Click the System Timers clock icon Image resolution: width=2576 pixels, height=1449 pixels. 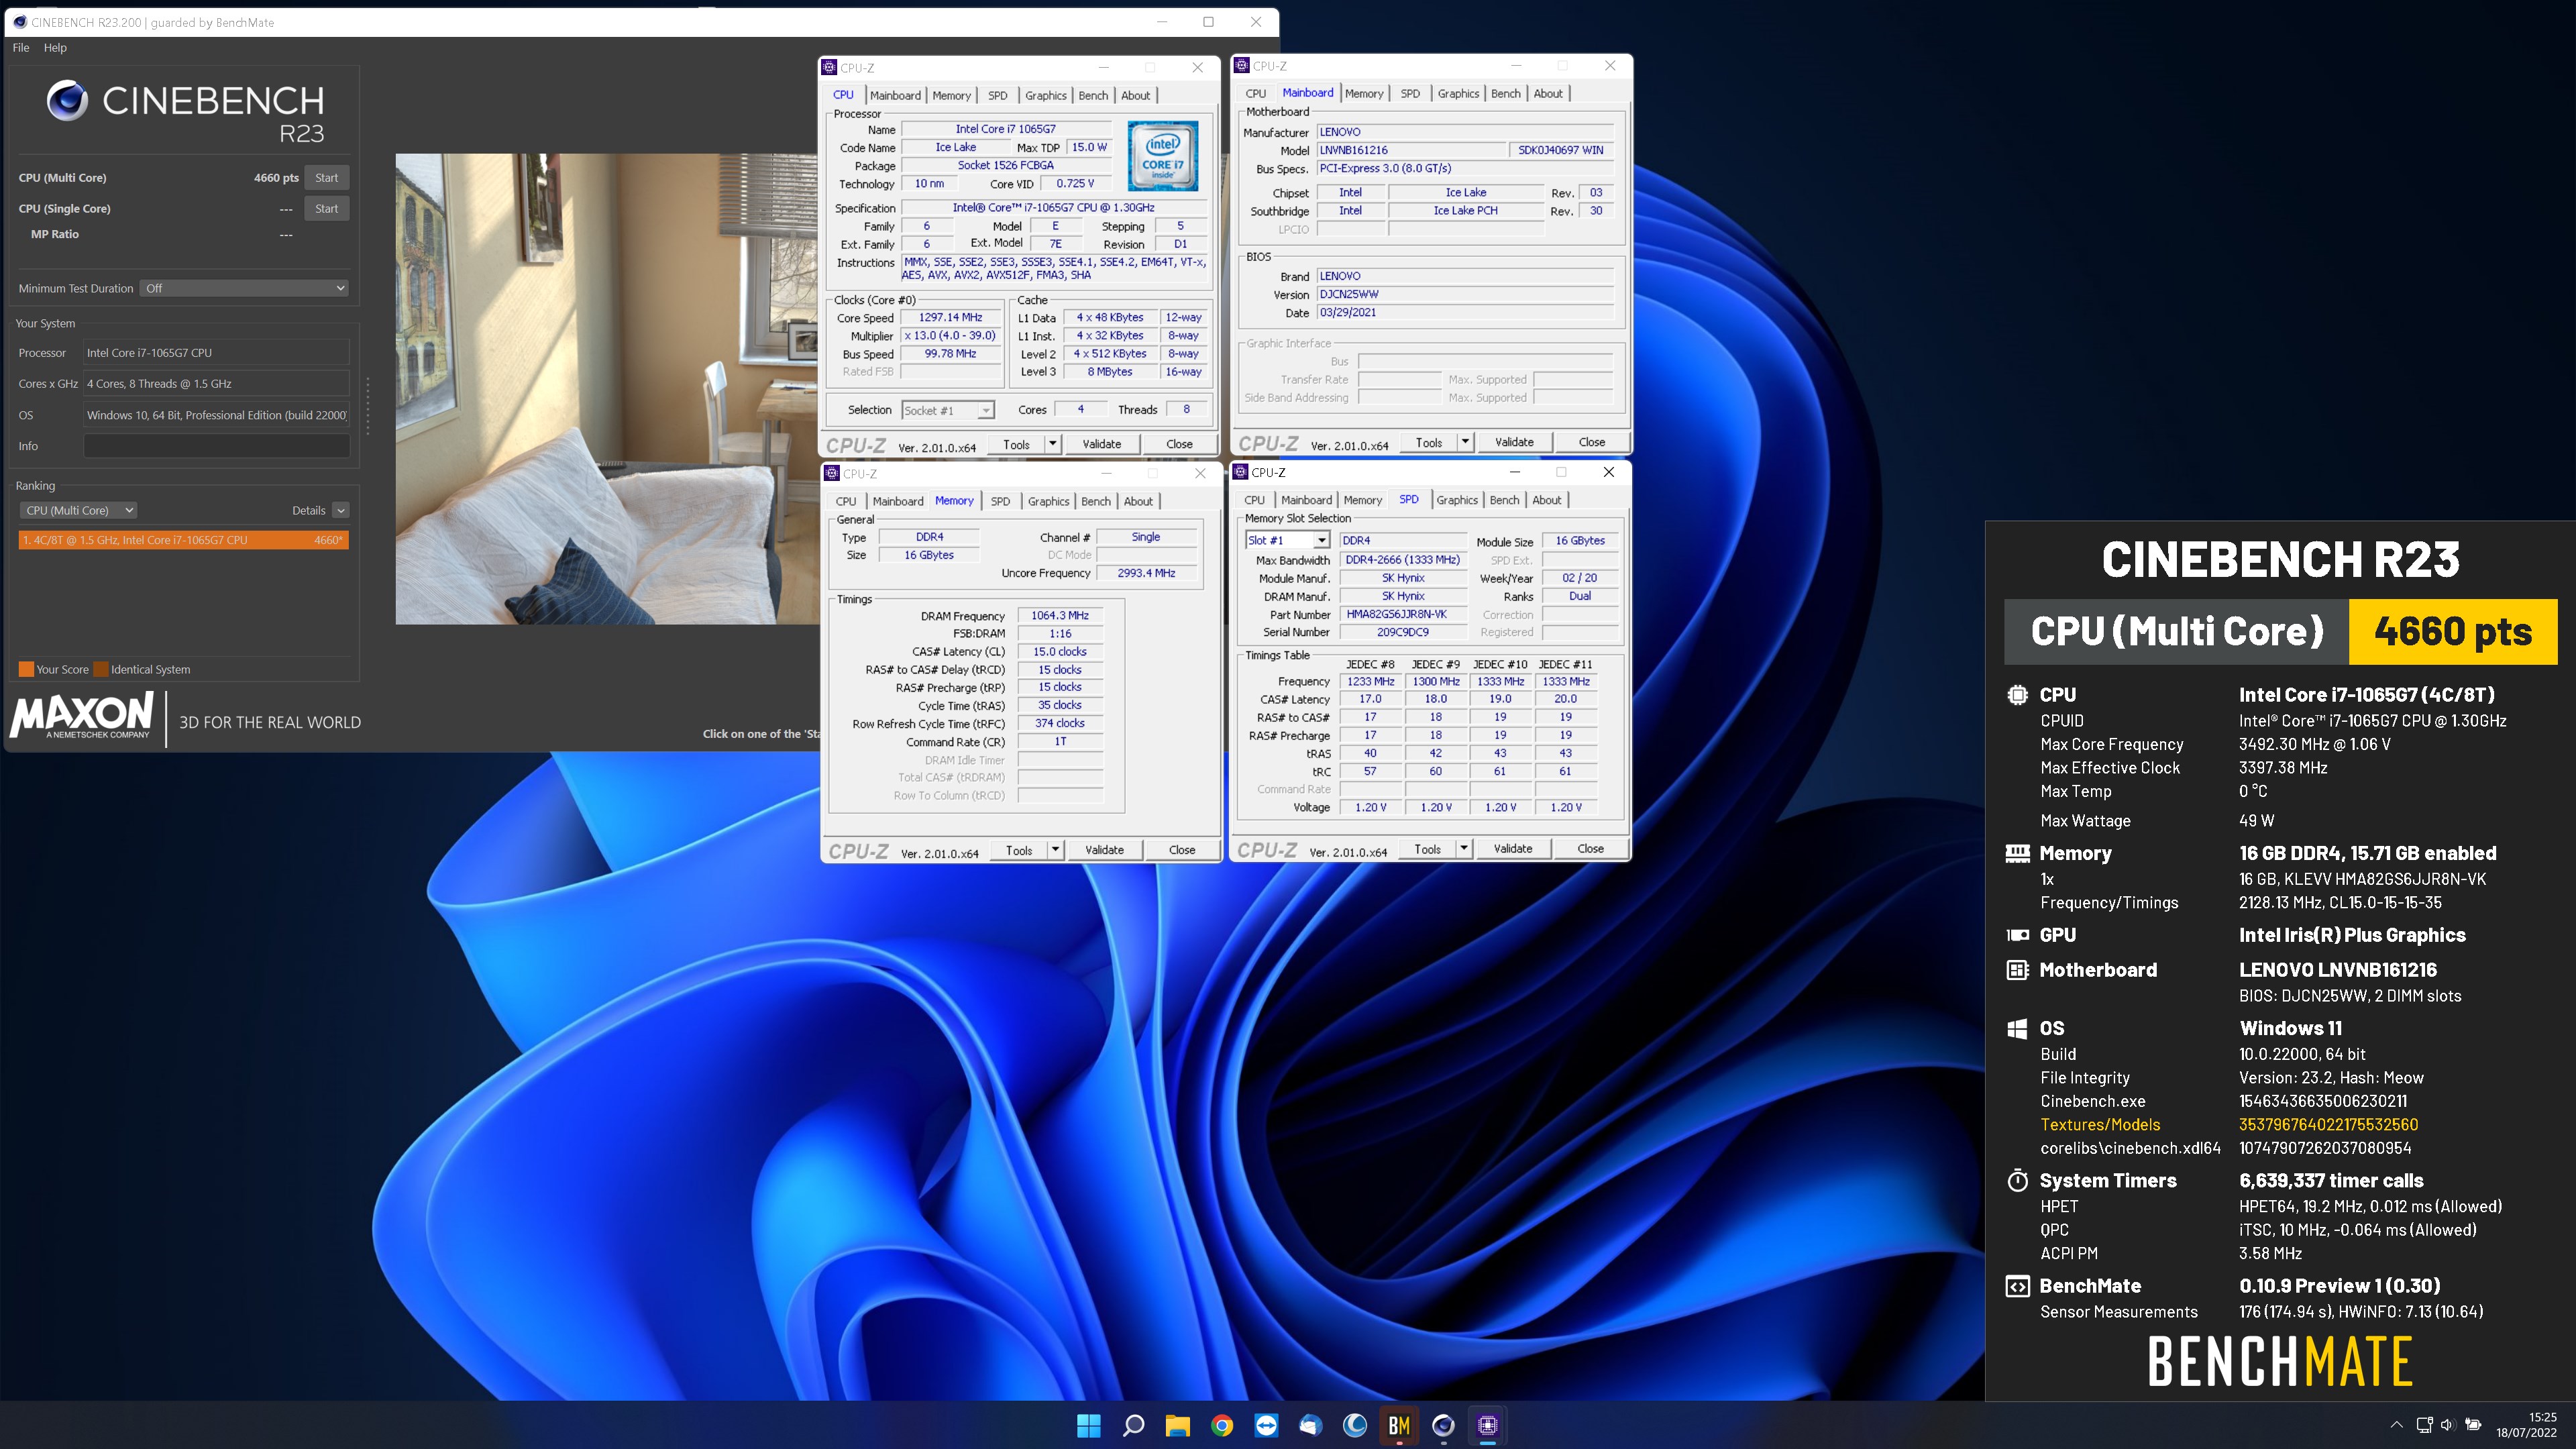(2017, 1181)
